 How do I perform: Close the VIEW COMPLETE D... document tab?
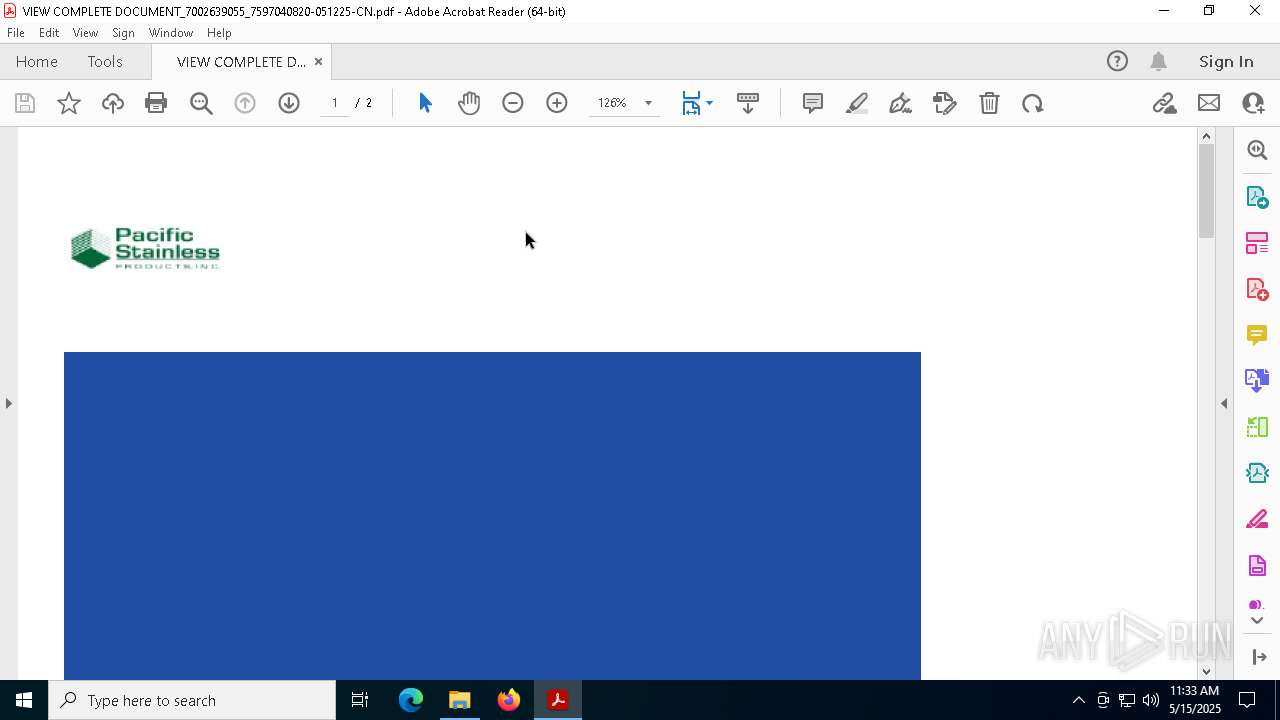point(318,61)
